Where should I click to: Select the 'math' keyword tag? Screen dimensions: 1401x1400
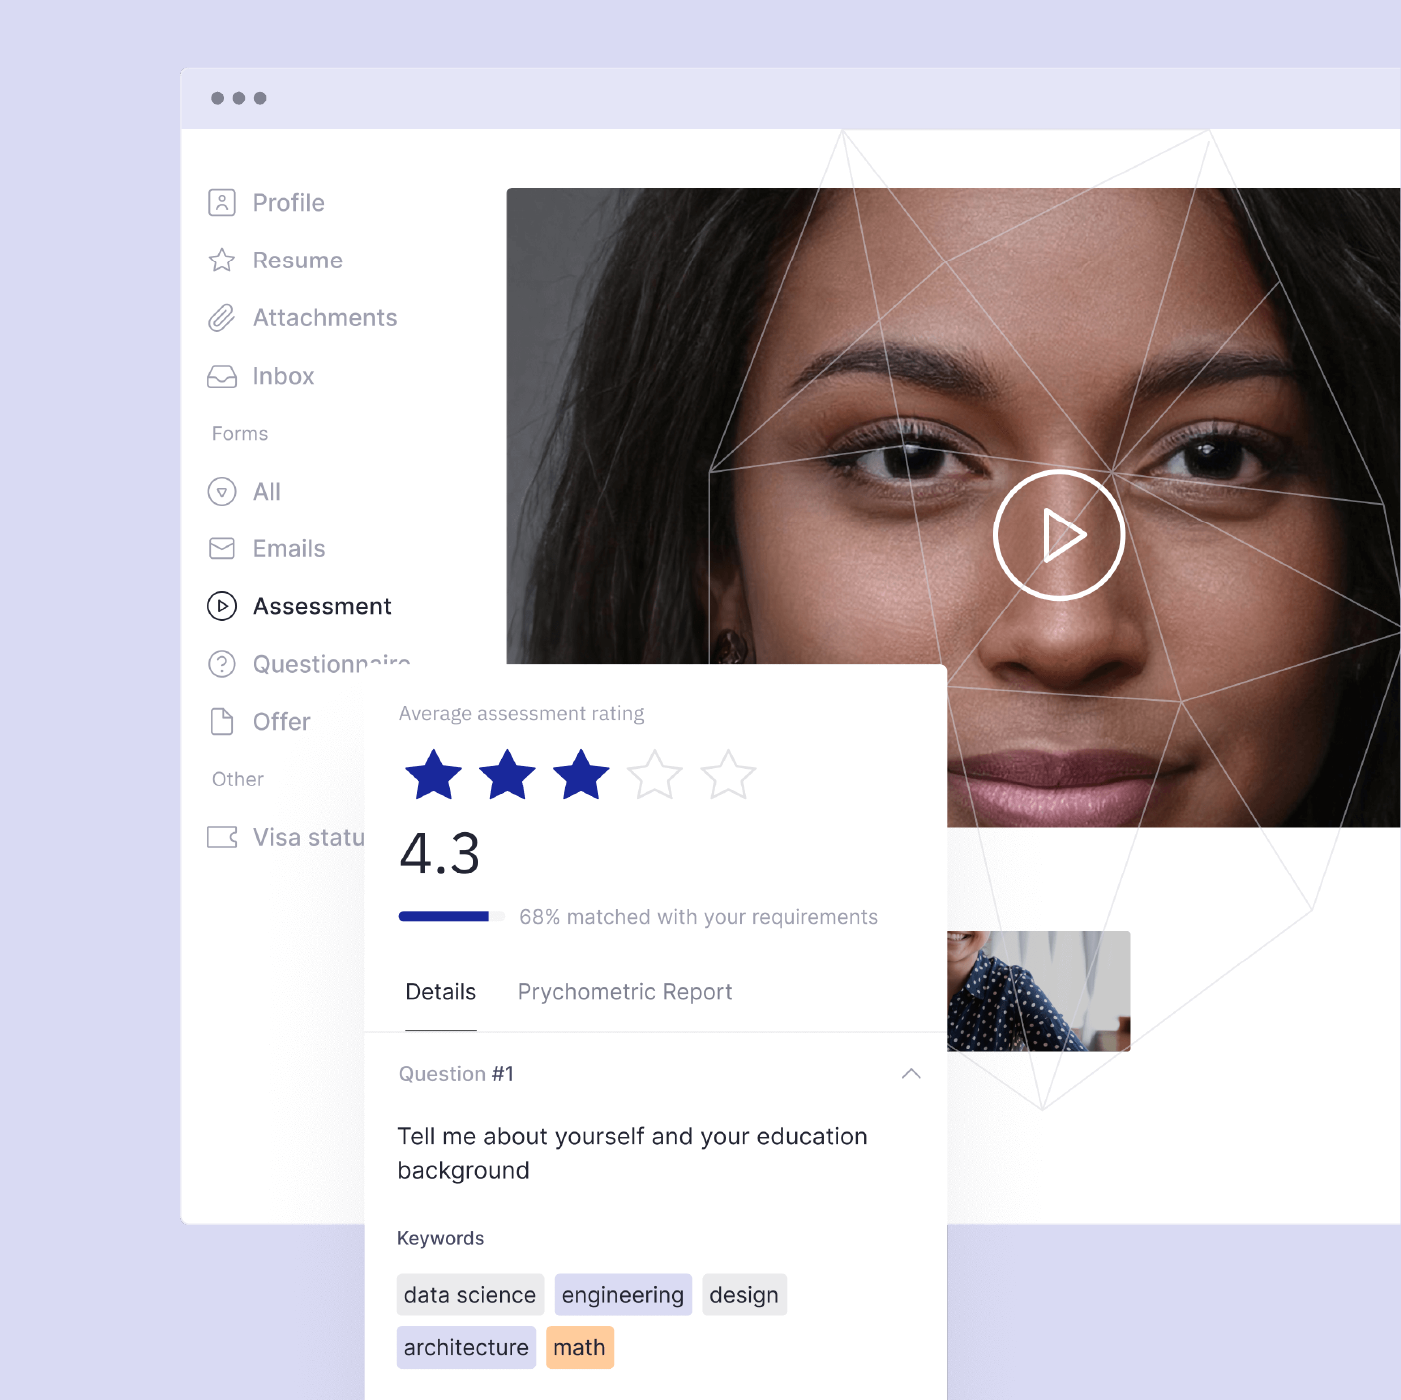pyautogui.click(x=580, y=1347)
